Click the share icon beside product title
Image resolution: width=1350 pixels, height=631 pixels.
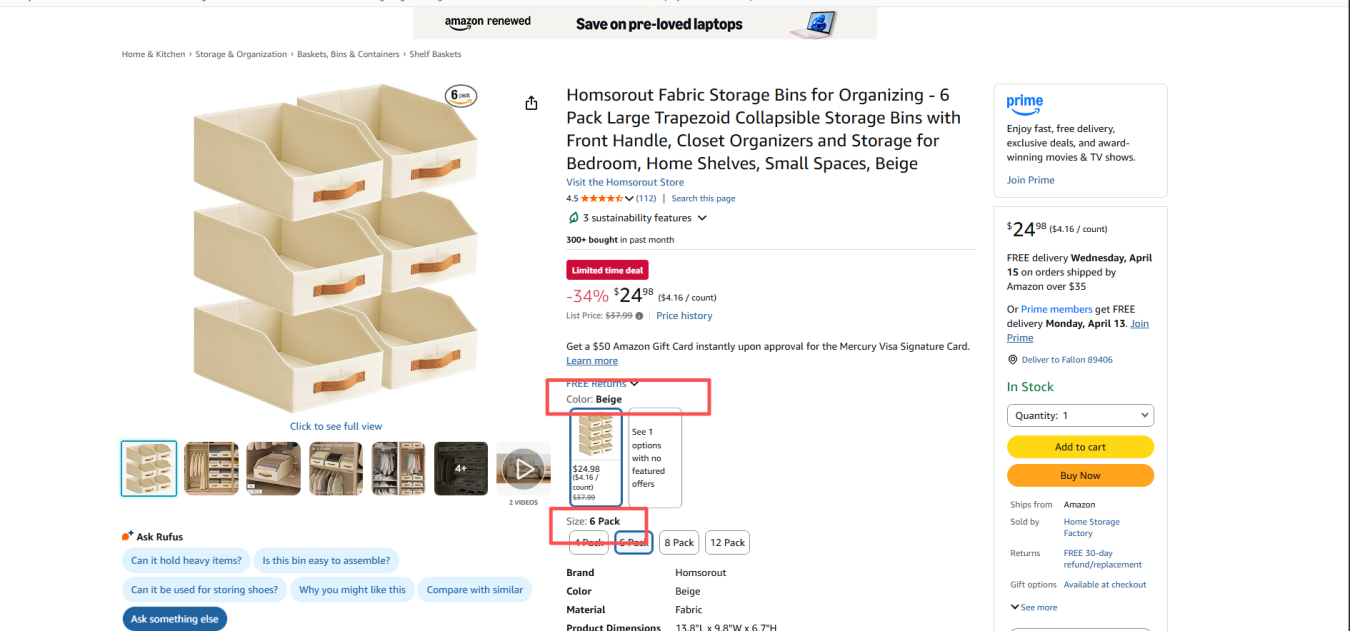tap(531, 103)
